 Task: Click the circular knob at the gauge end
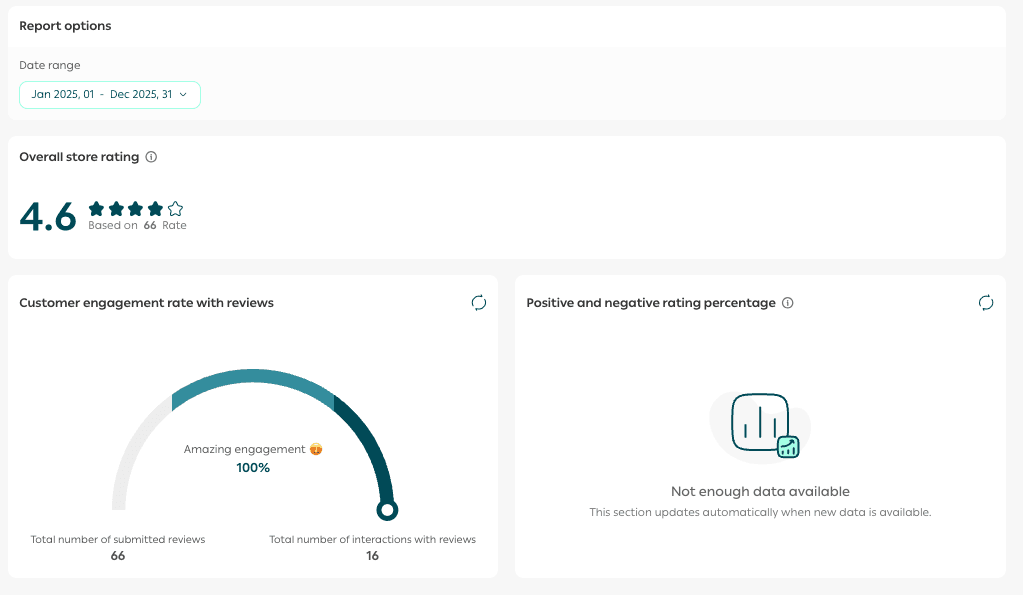click(387, 510)
